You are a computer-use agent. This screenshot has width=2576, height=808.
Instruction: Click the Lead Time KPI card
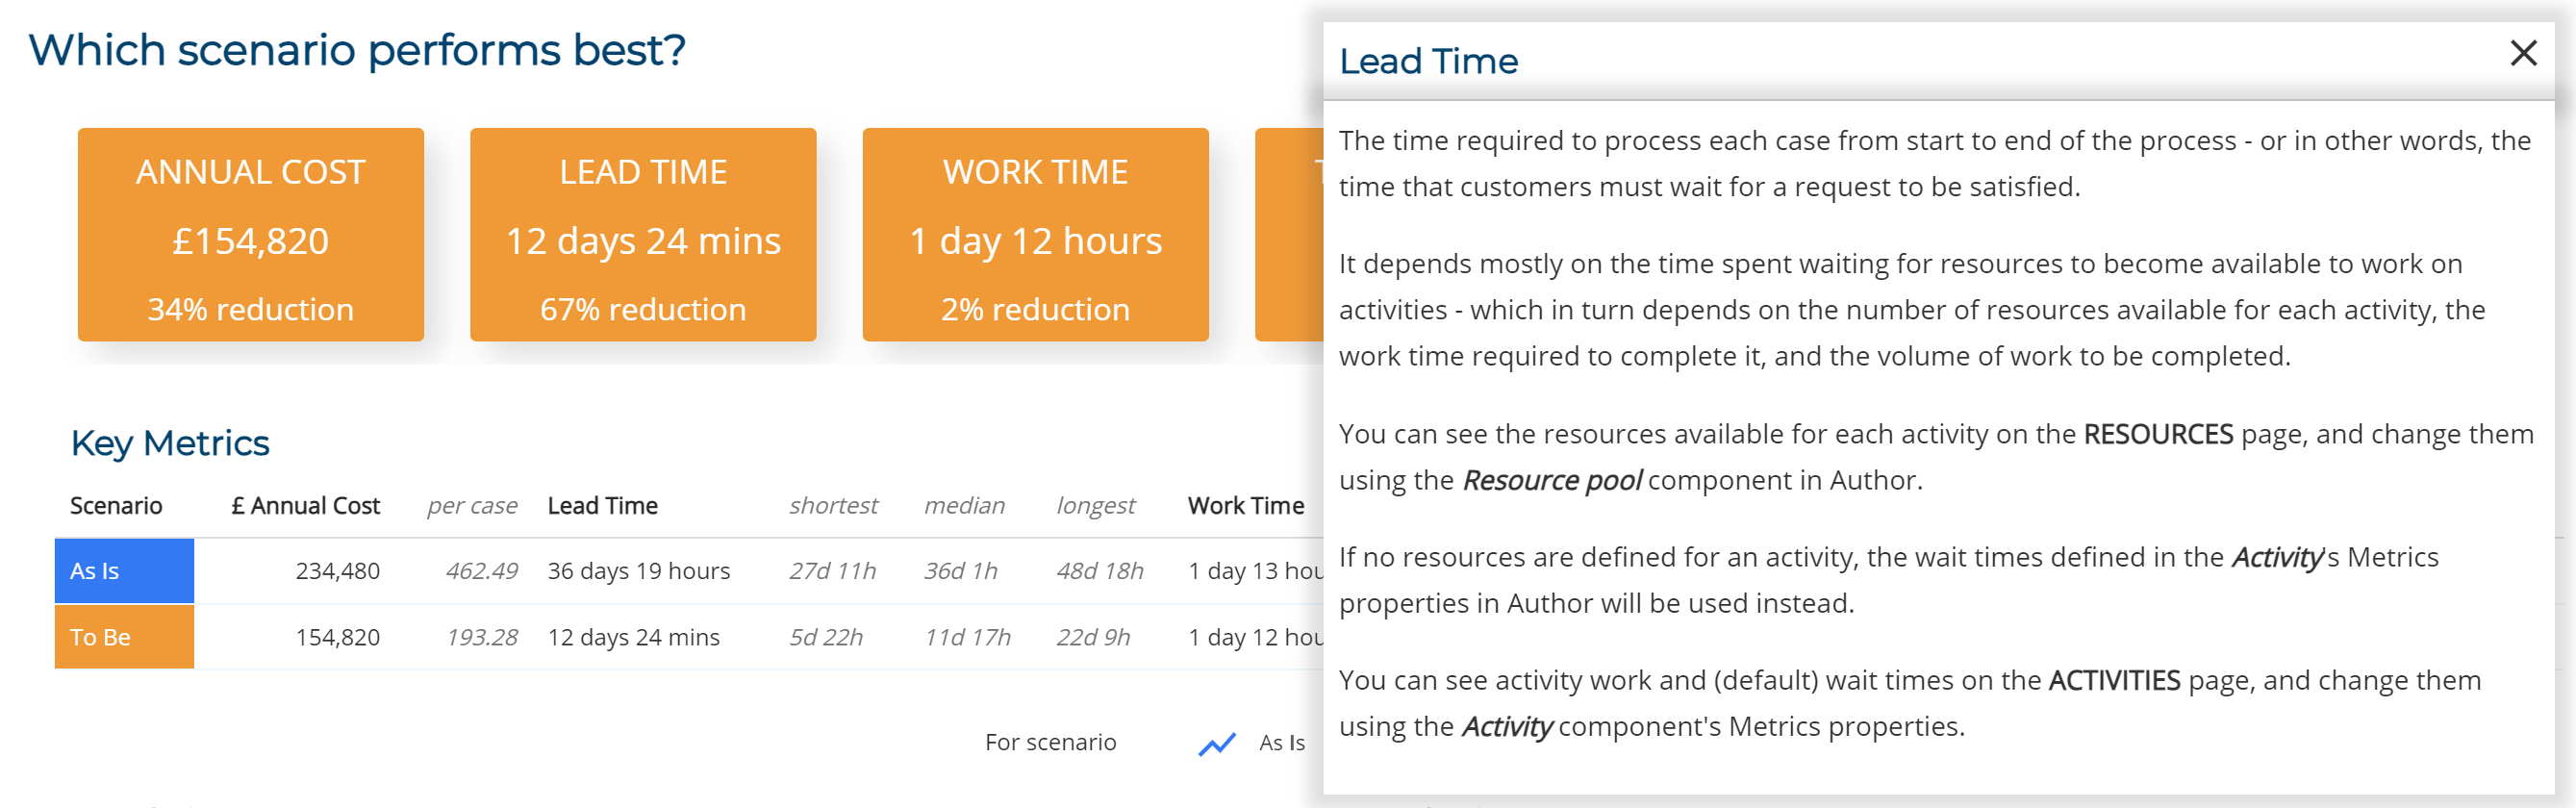click(x=642, y=236)
